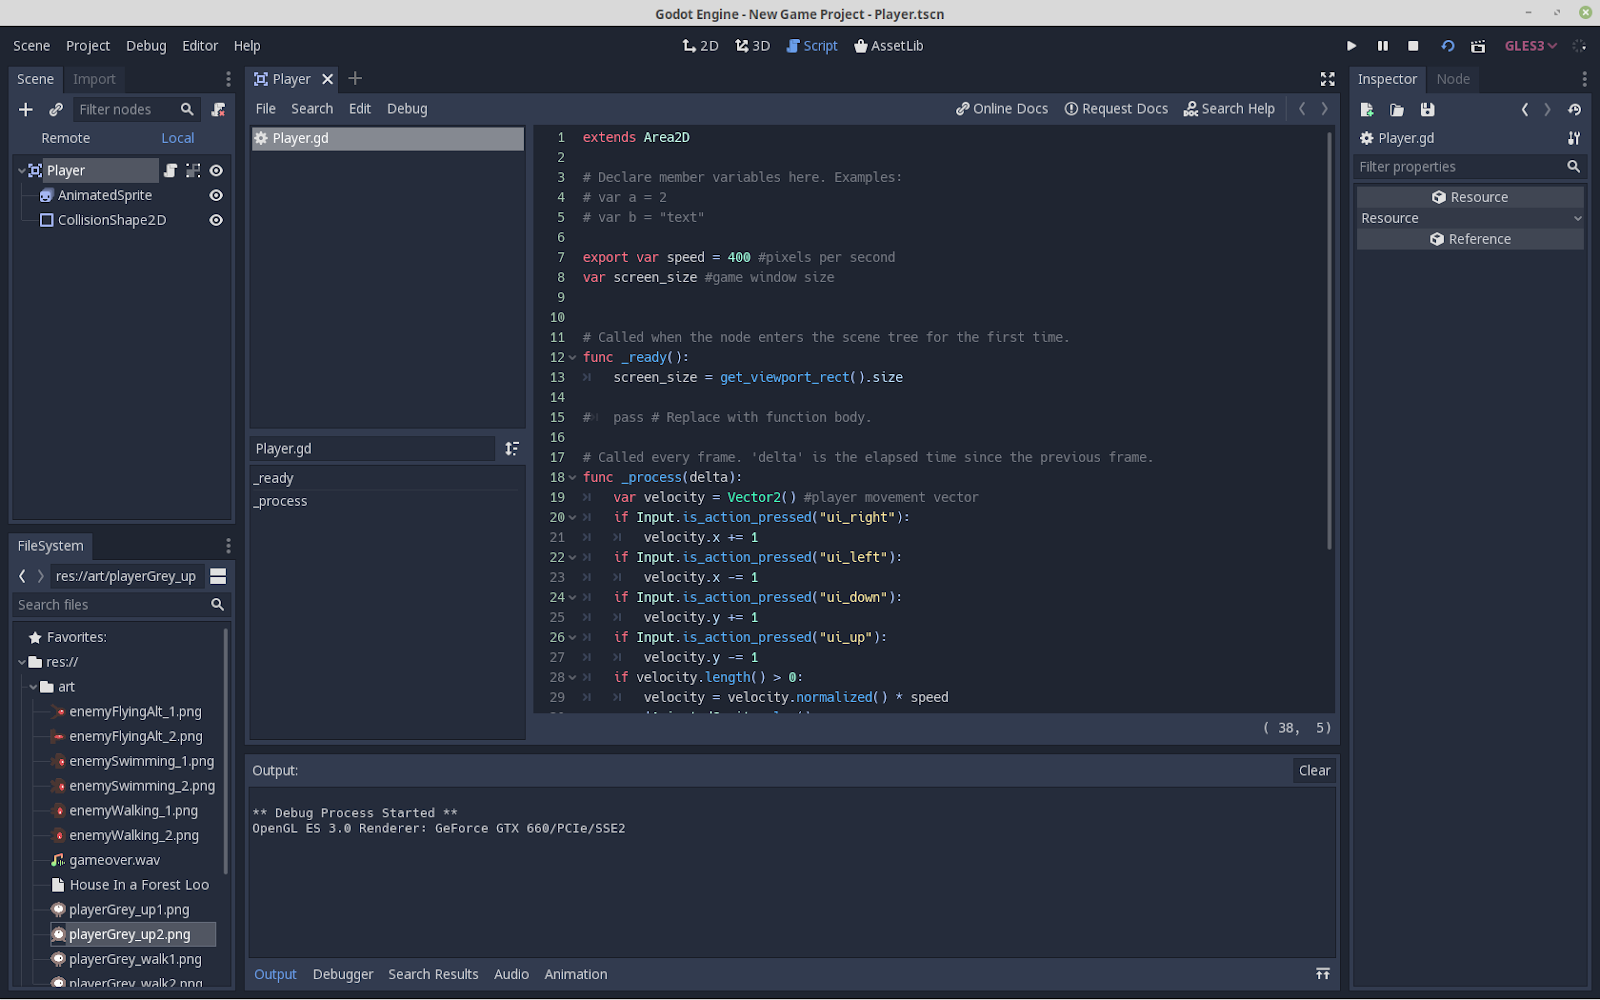The height and width of the screenshot is (1000, 1600).
Task: Save the current resource in the Inspector
Action: pyautogui.click(x=1428, y=109)
